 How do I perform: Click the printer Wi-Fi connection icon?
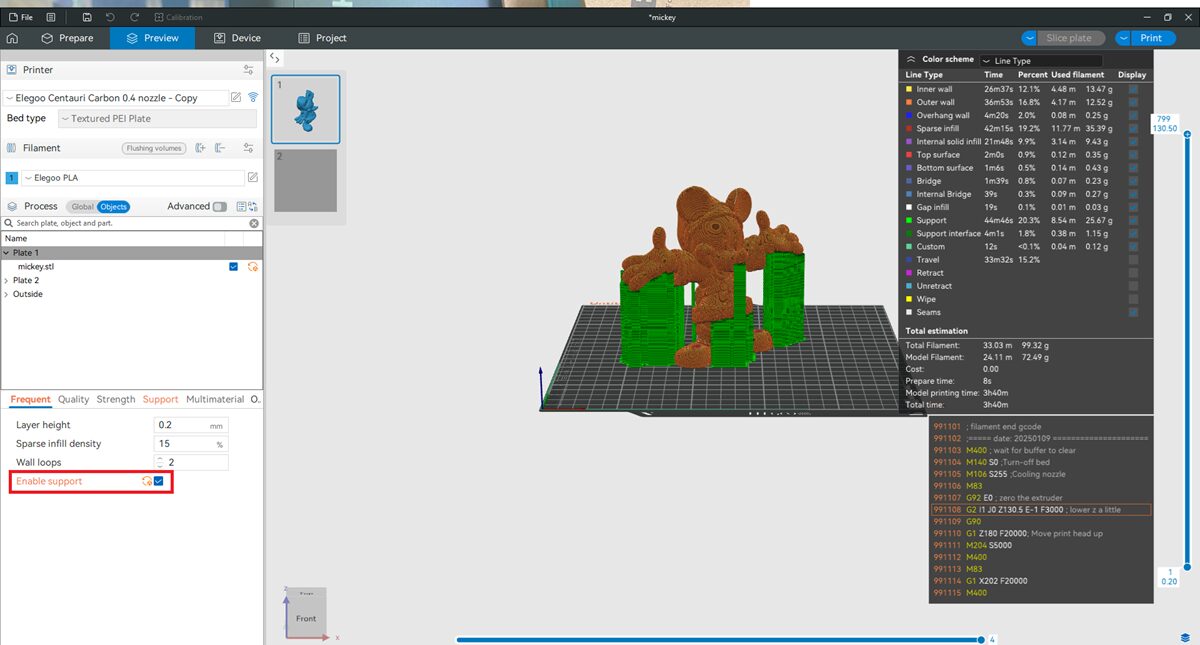pos(253,97)
